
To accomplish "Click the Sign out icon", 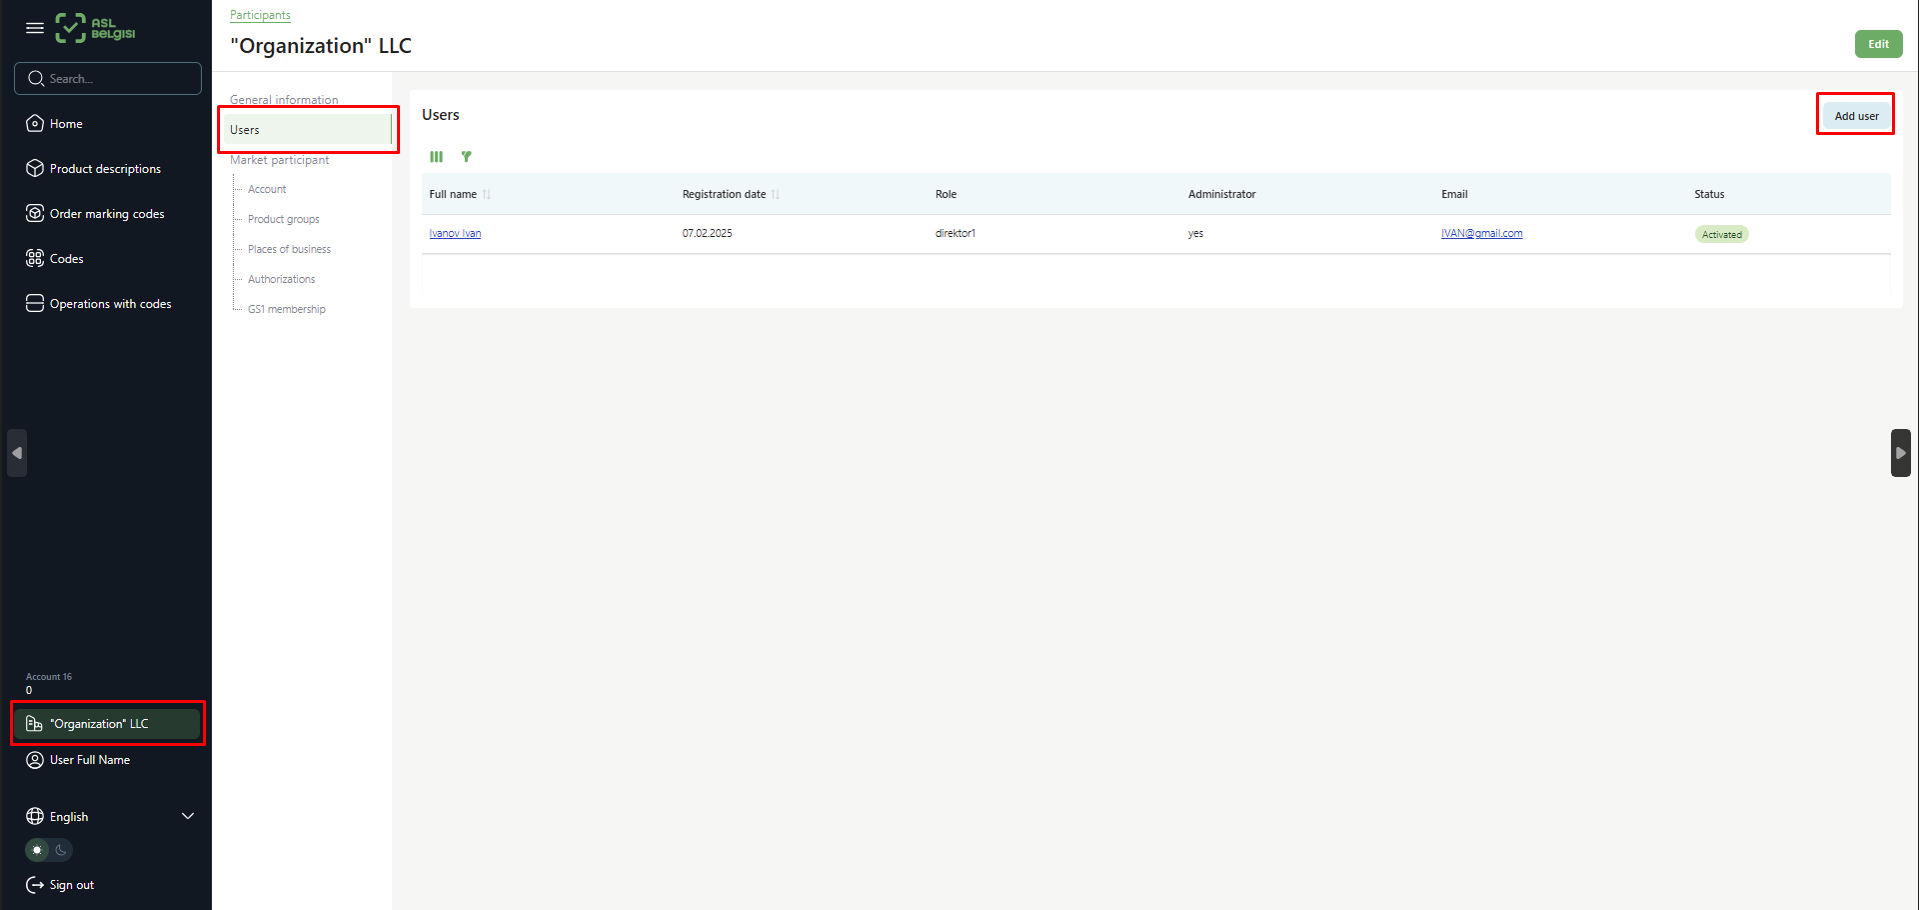I will point(33,884).
